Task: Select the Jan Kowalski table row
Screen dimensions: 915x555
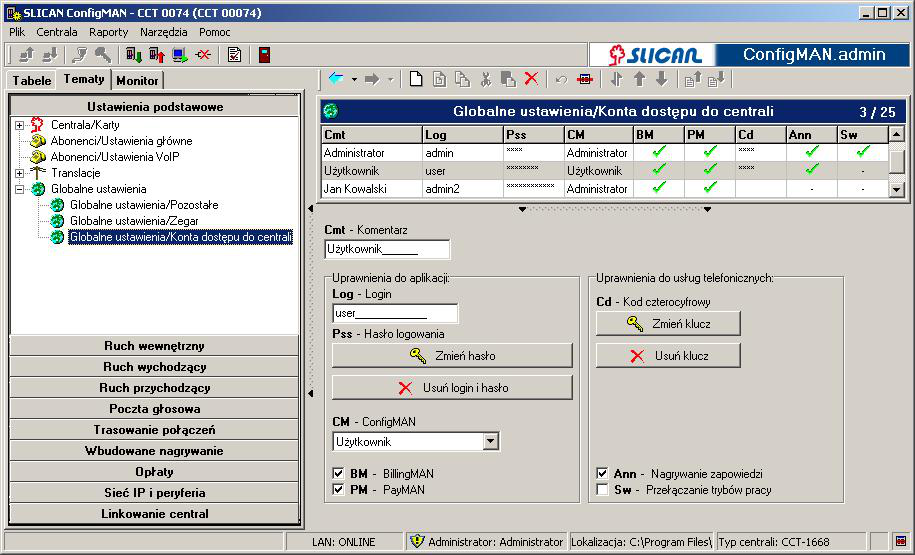Action: (x=605, y=189)
